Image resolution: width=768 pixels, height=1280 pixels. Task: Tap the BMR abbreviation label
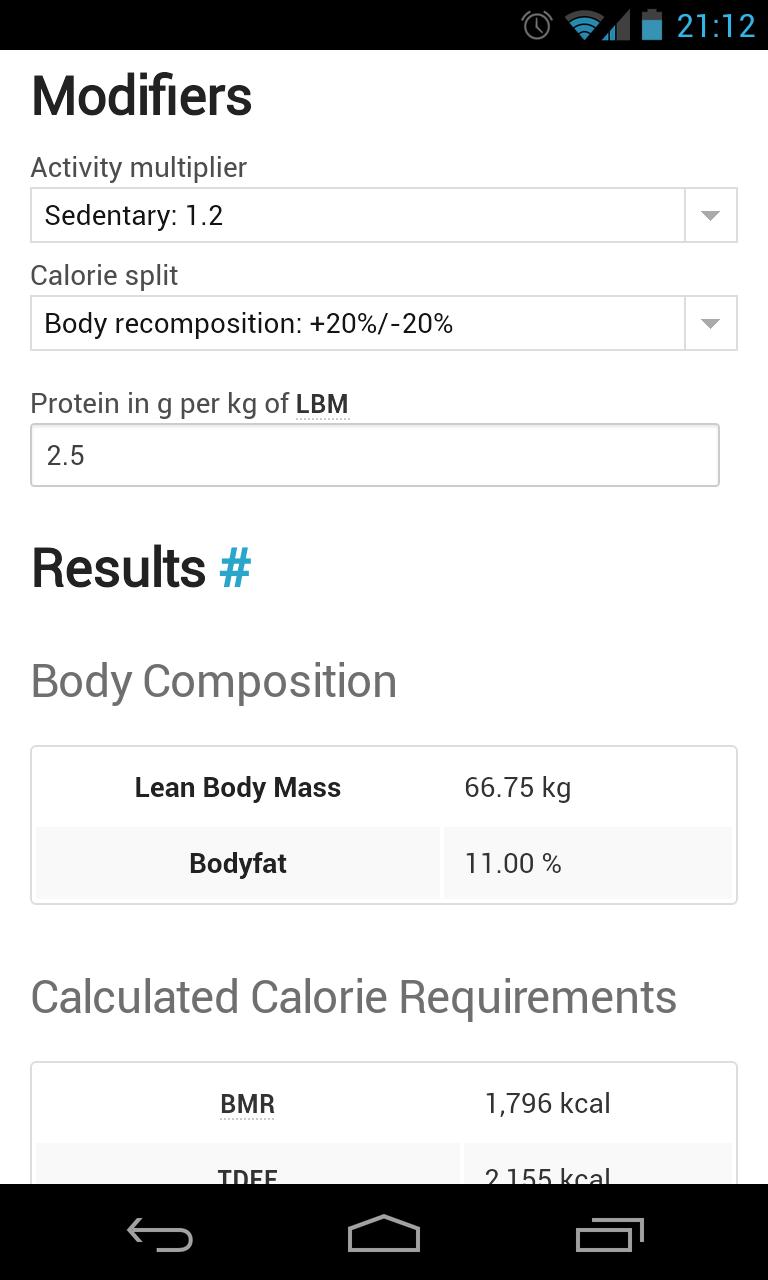(x=247, y=1104)
